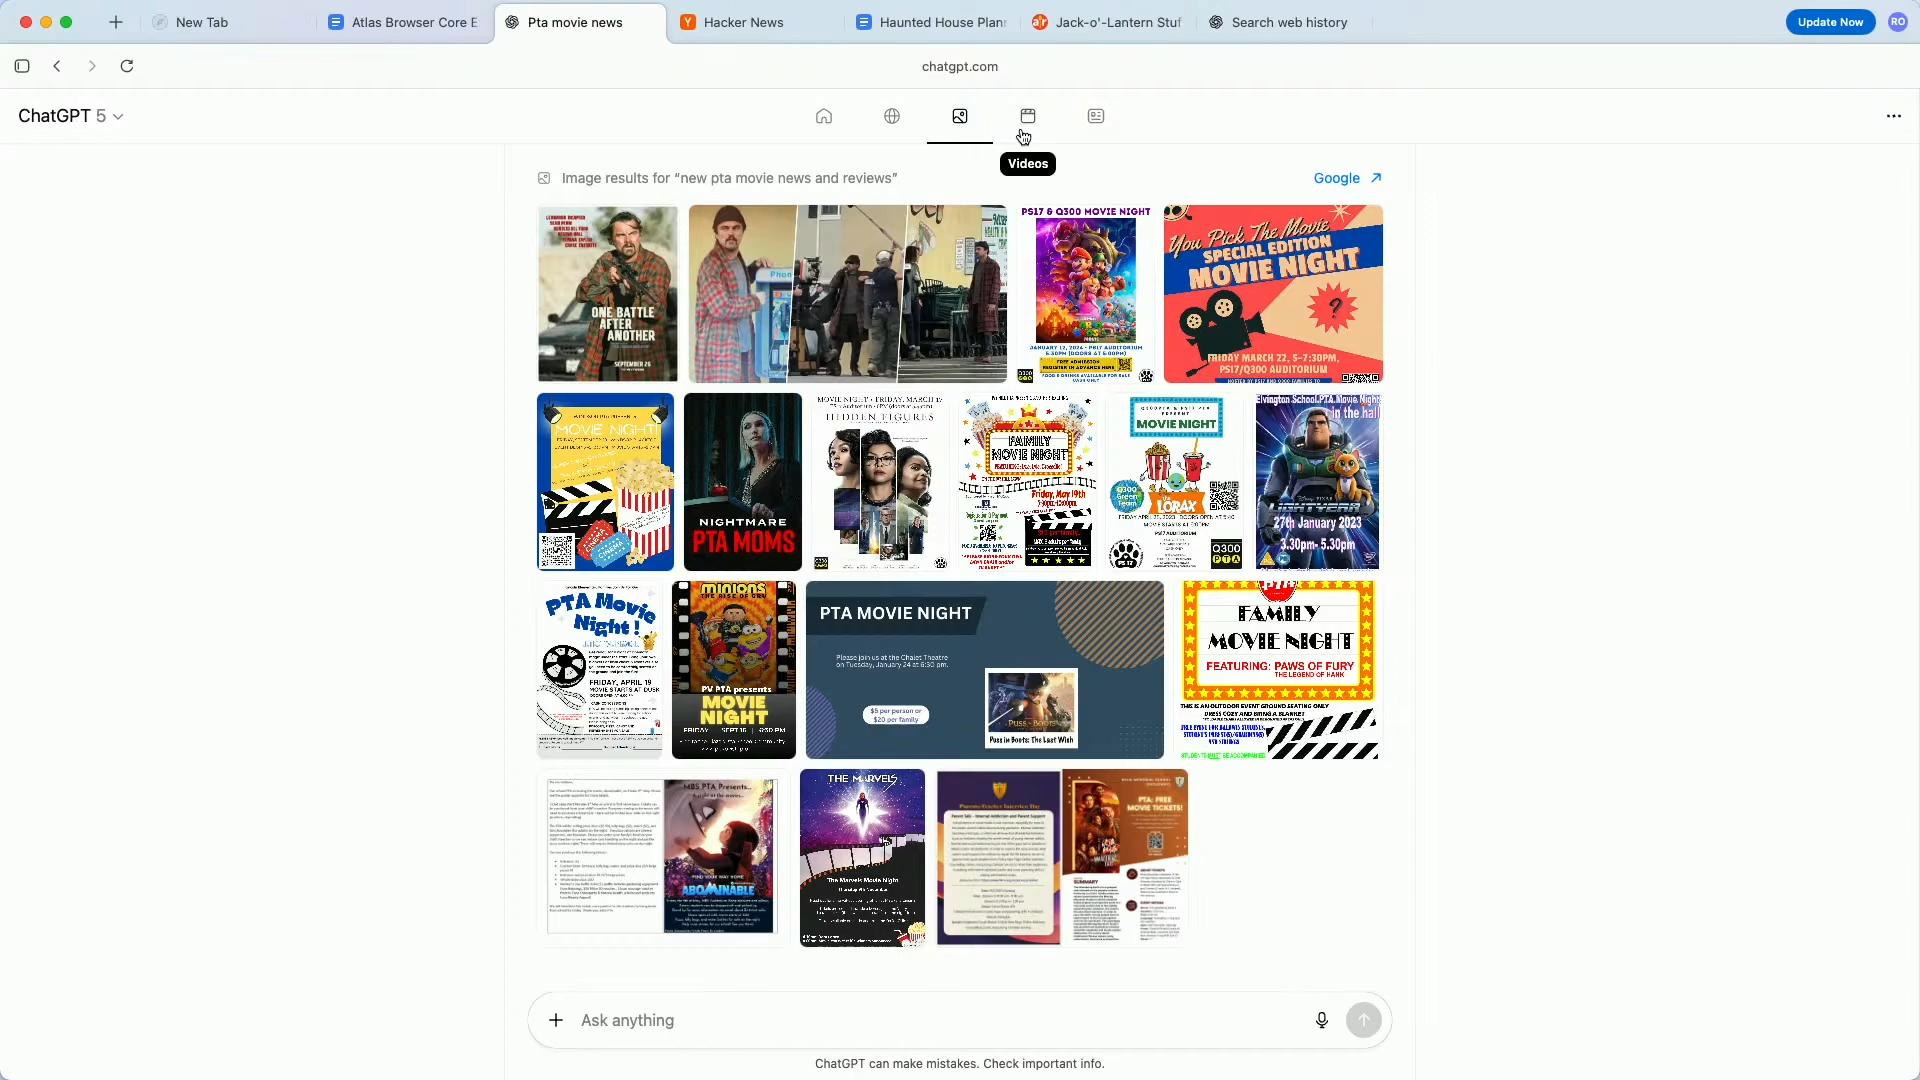This screenshot has width=1920, height=1080.
Task: Toggle the sidebar panel icon
Action: [x=22, y=66]
